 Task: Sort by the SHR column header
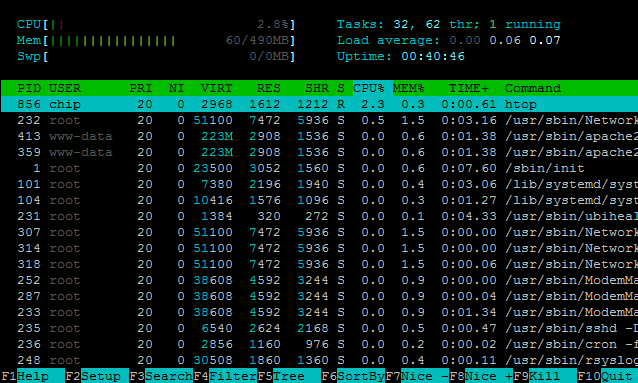pos(317,88)
